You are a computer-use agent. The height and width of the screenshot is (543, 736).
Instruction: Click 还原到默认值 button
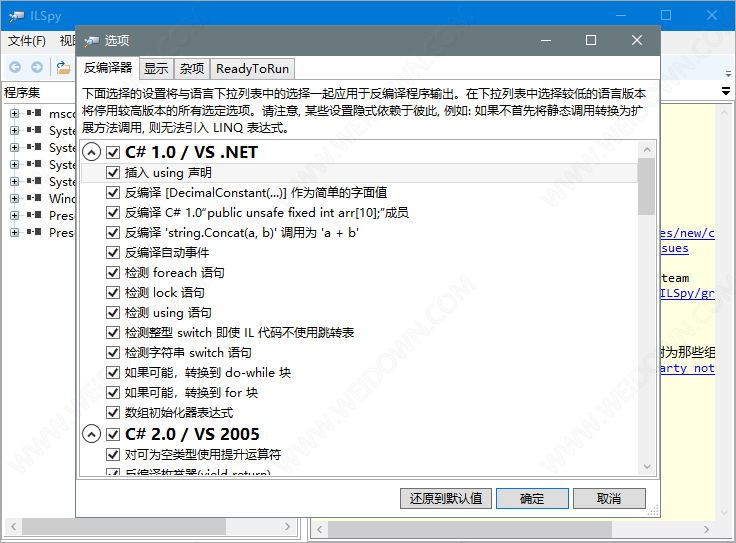[x=445, y=498]
